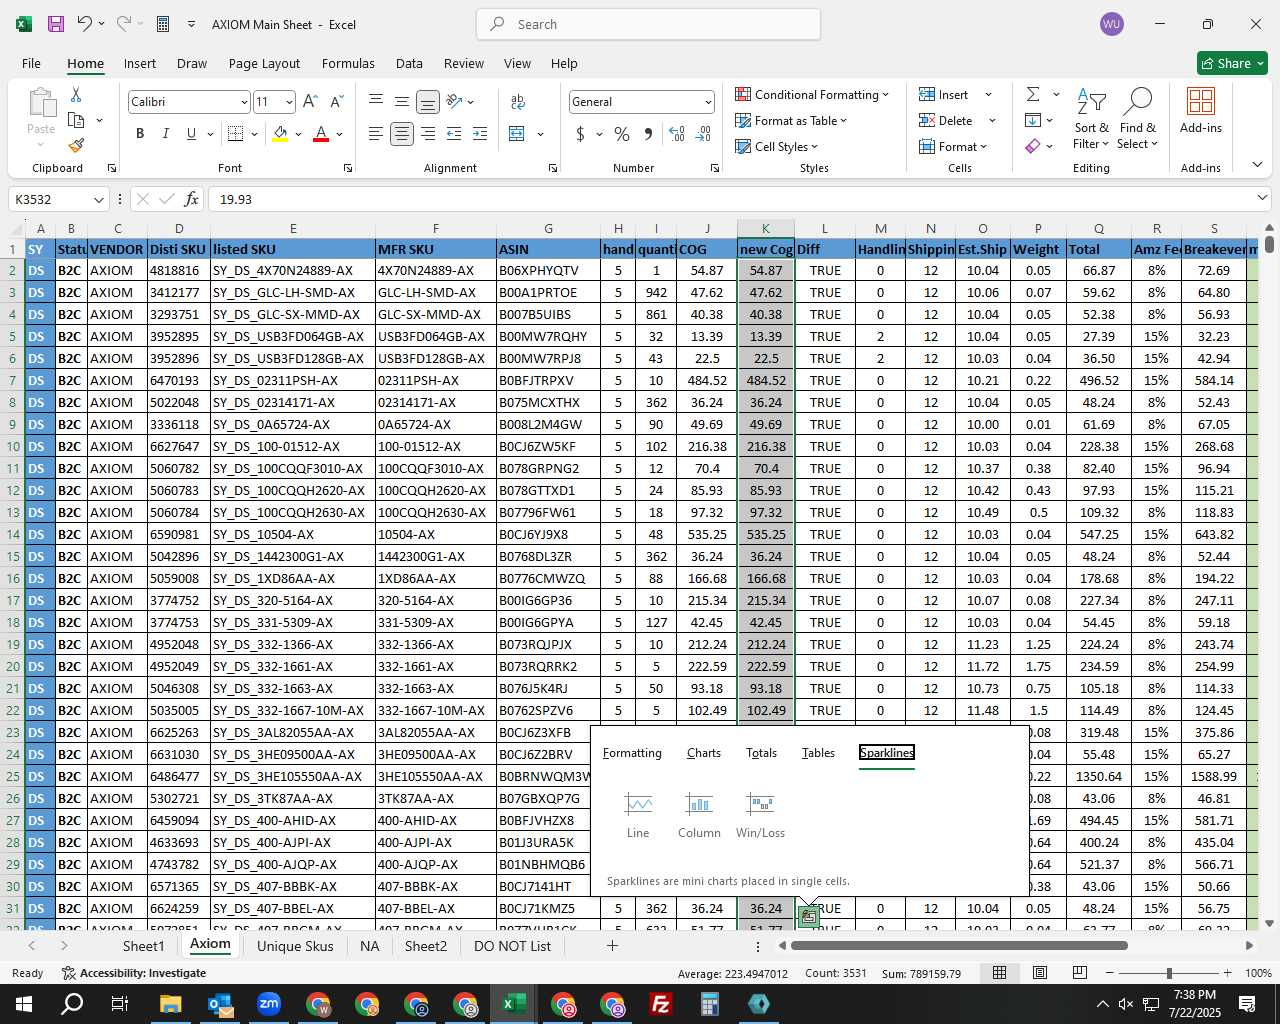
Task: Toggle Italic formatting
Action: coord(165,133)
